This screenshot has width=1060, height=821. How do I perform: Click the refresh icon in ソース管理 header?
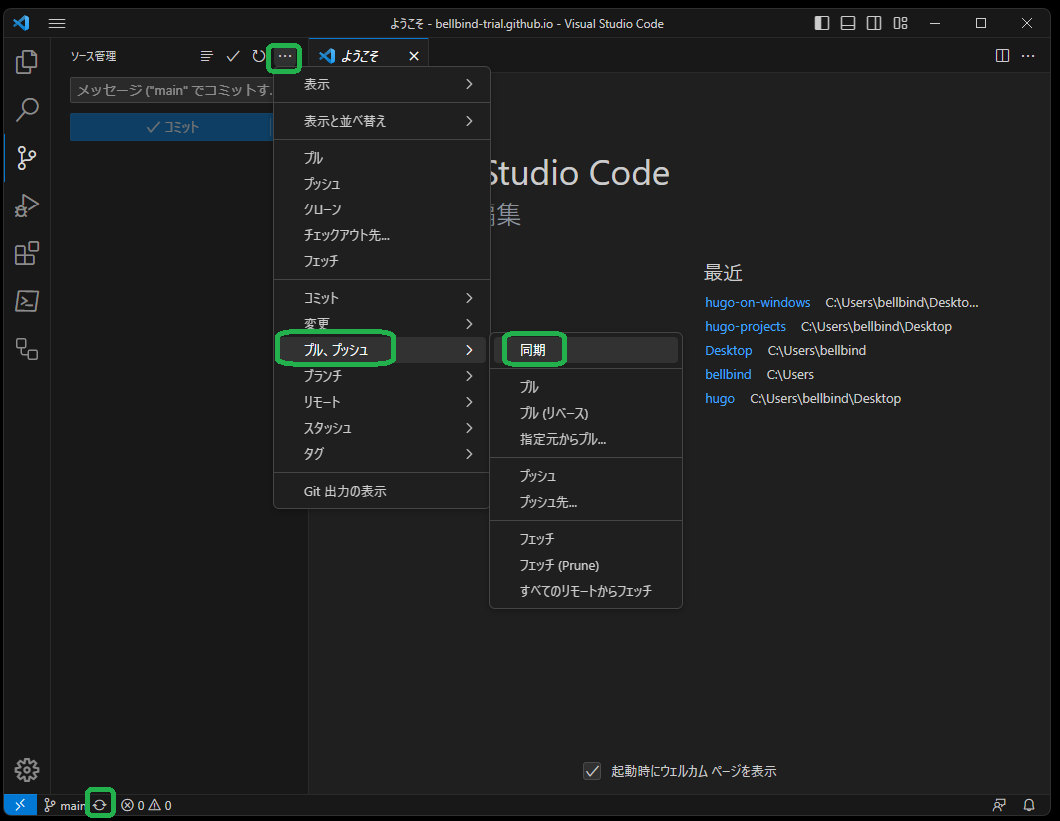pyautogui.click(x=258, y=56)
